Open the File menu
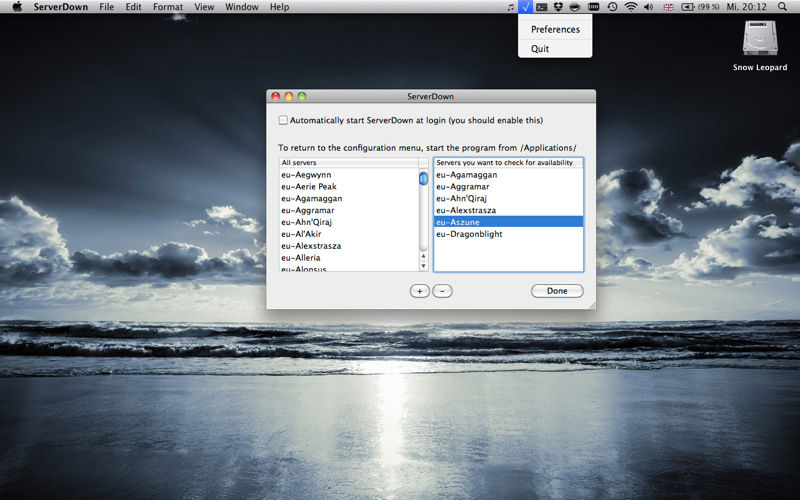The image size is (800, 500). (x=107, y=7)
